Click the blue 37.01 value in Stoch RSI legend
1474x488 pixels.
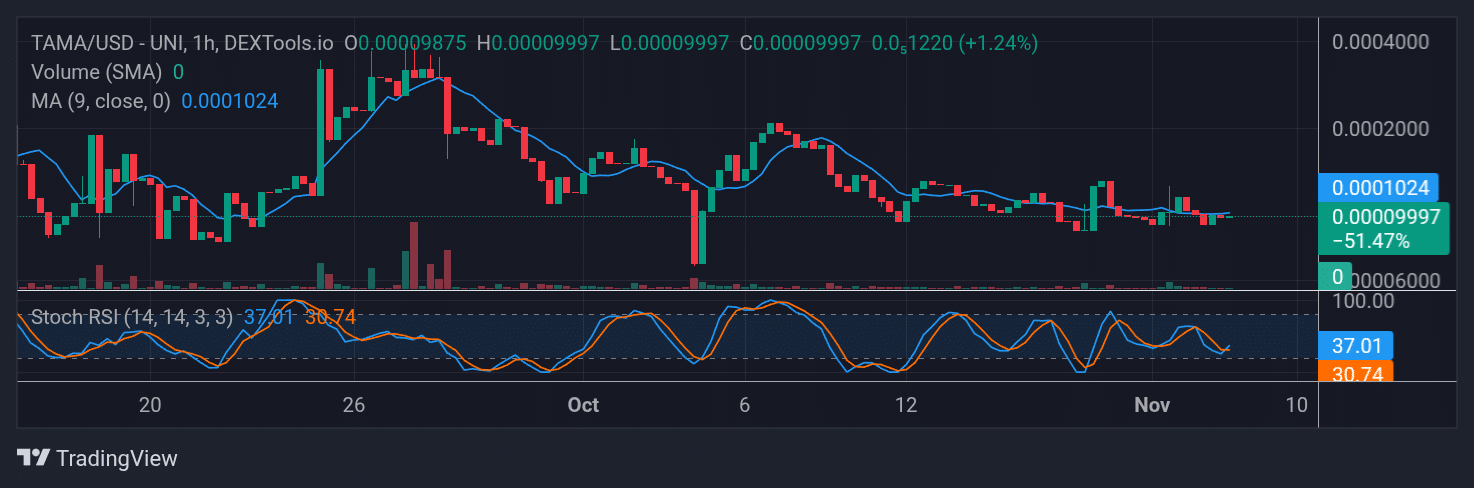(267, 317)
